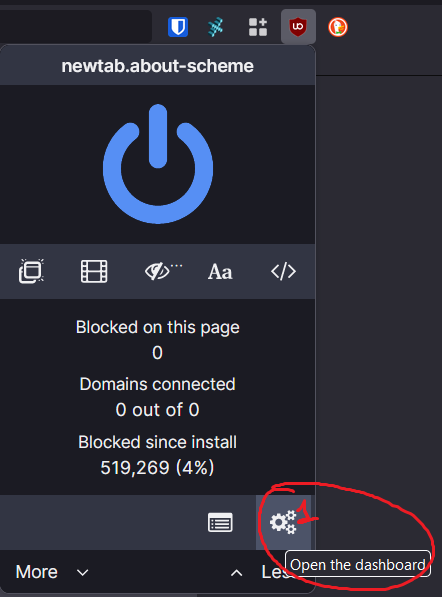Click the Blocked since install count
The height and width of the screenshot is (597, 442).
pyautogui.click(x=157, y=468)
